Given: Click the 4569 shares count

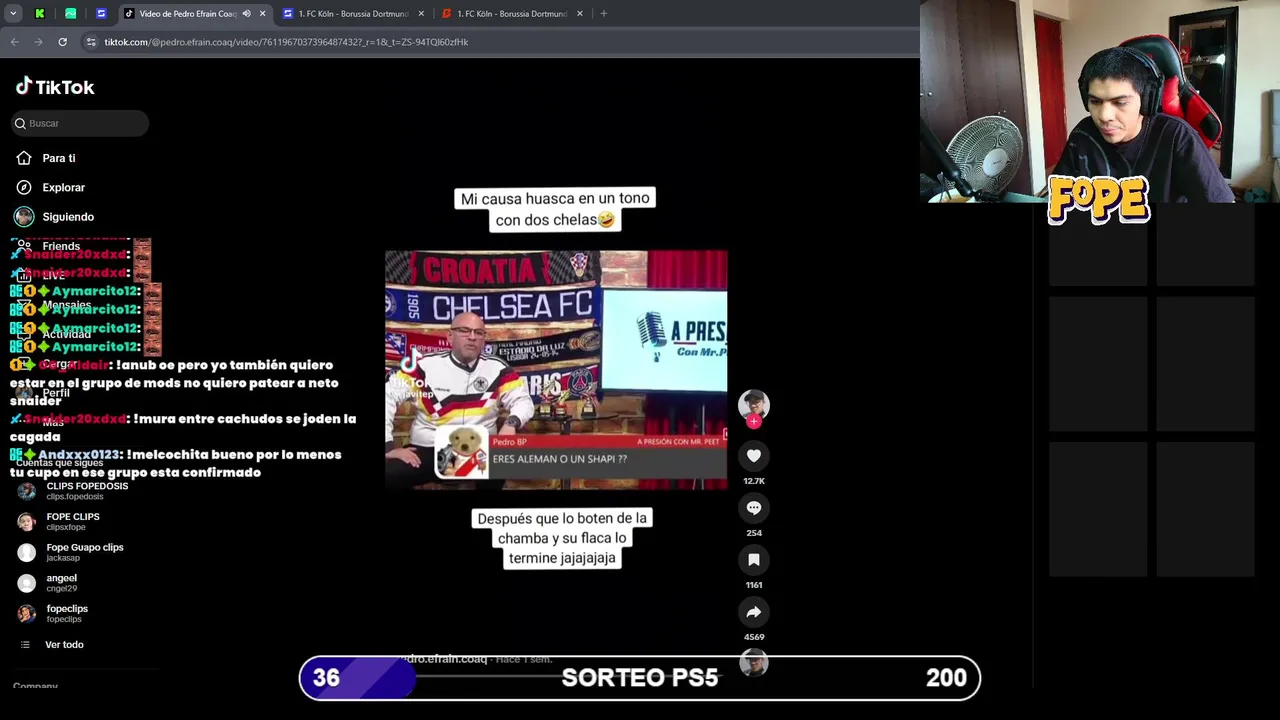Looking at the screenshot, I should (754, 637).
